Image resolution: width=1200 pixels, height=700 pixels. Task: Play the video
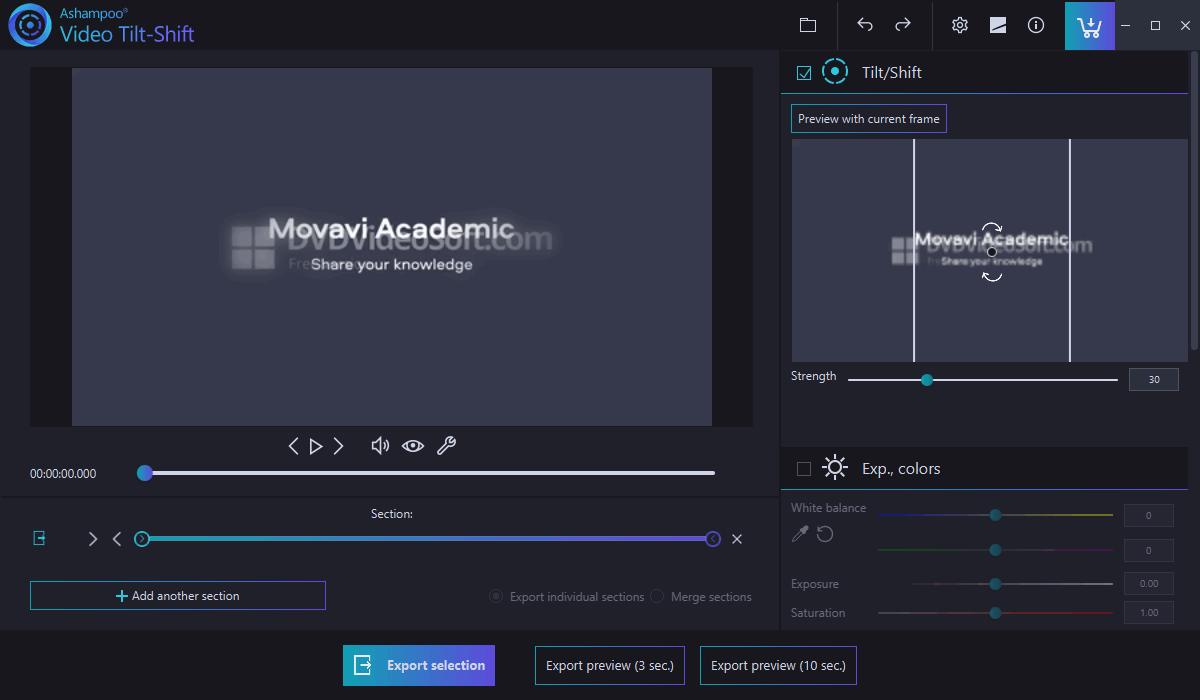click(x=316, y=446)
